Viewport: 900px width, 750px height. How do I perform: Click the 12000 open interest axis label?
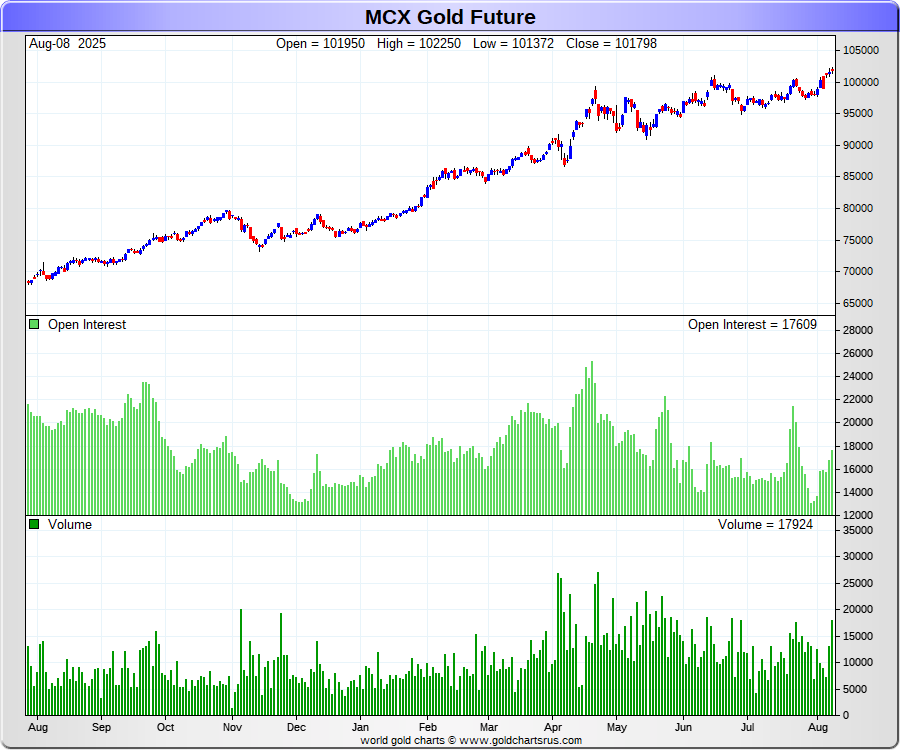(858, 515)
